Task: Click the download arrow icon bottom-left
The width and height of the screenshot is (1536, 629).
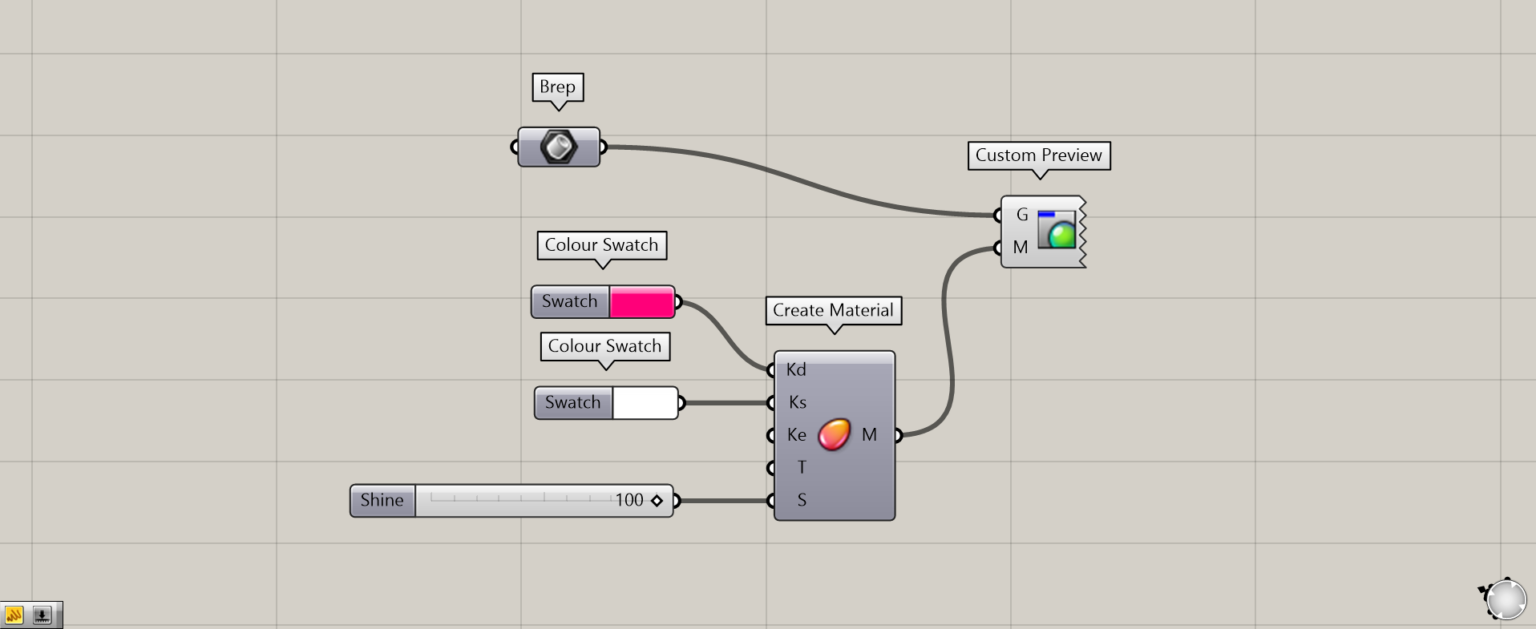Action: [x=43, y=615]
